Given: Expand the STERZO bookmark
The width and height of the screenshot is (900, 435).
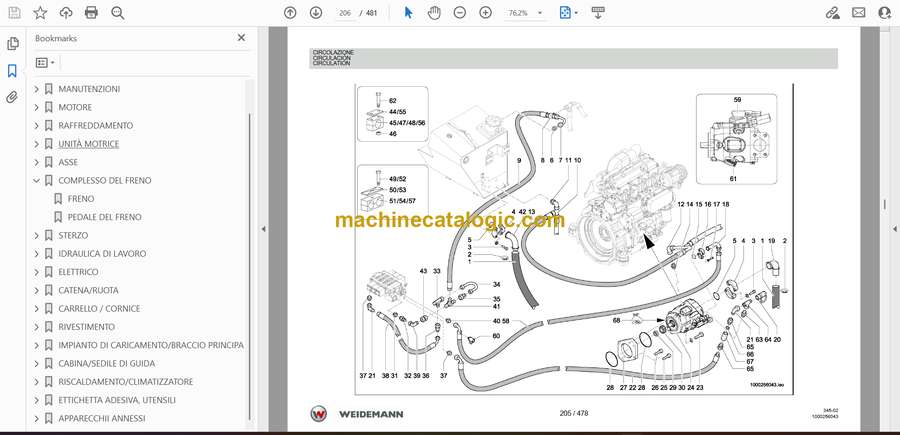Looking at the screenshot, I should pyautogui.click(x=37, y=235).
